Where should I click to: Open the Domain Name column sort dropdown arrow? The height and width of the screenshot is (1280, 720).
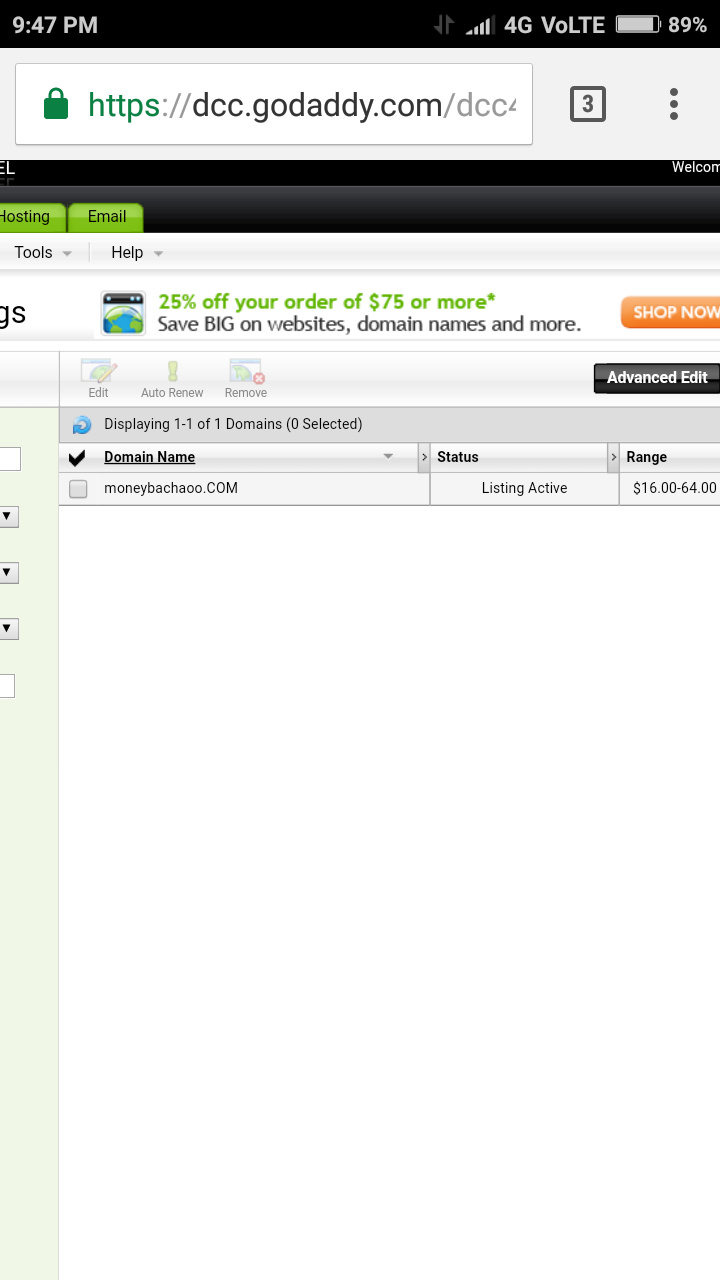point(388,457)
